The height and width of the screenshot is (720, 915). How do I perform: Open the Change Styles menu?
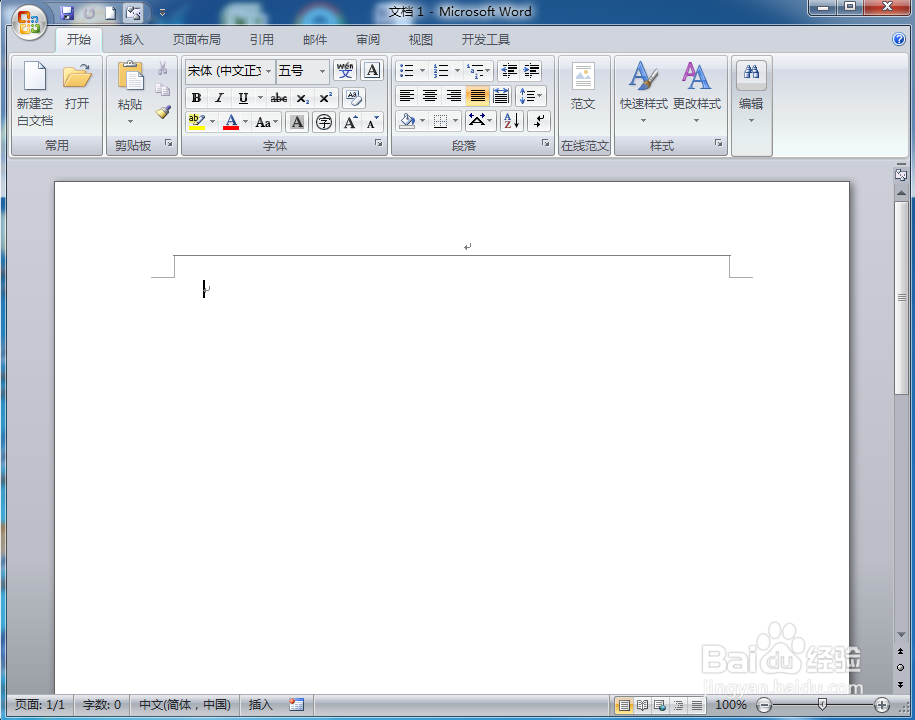(697, 93)
